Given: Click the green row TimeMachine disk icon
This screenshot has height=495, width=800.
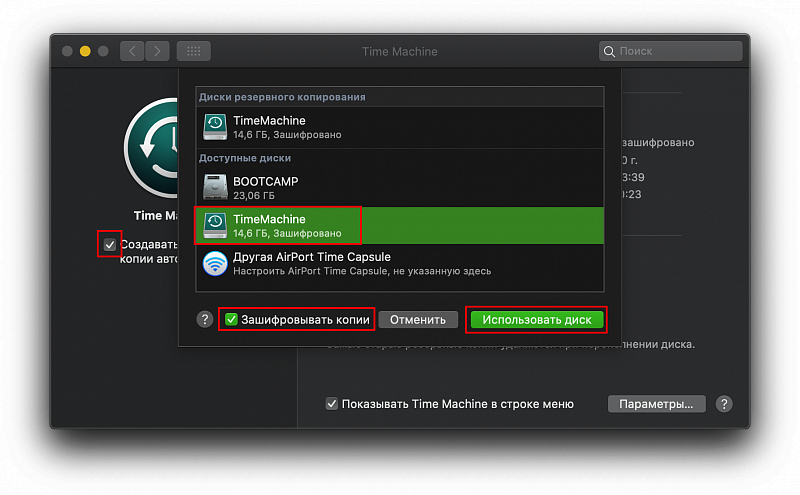Looking at the screenshot, I should tap(215, 226).
